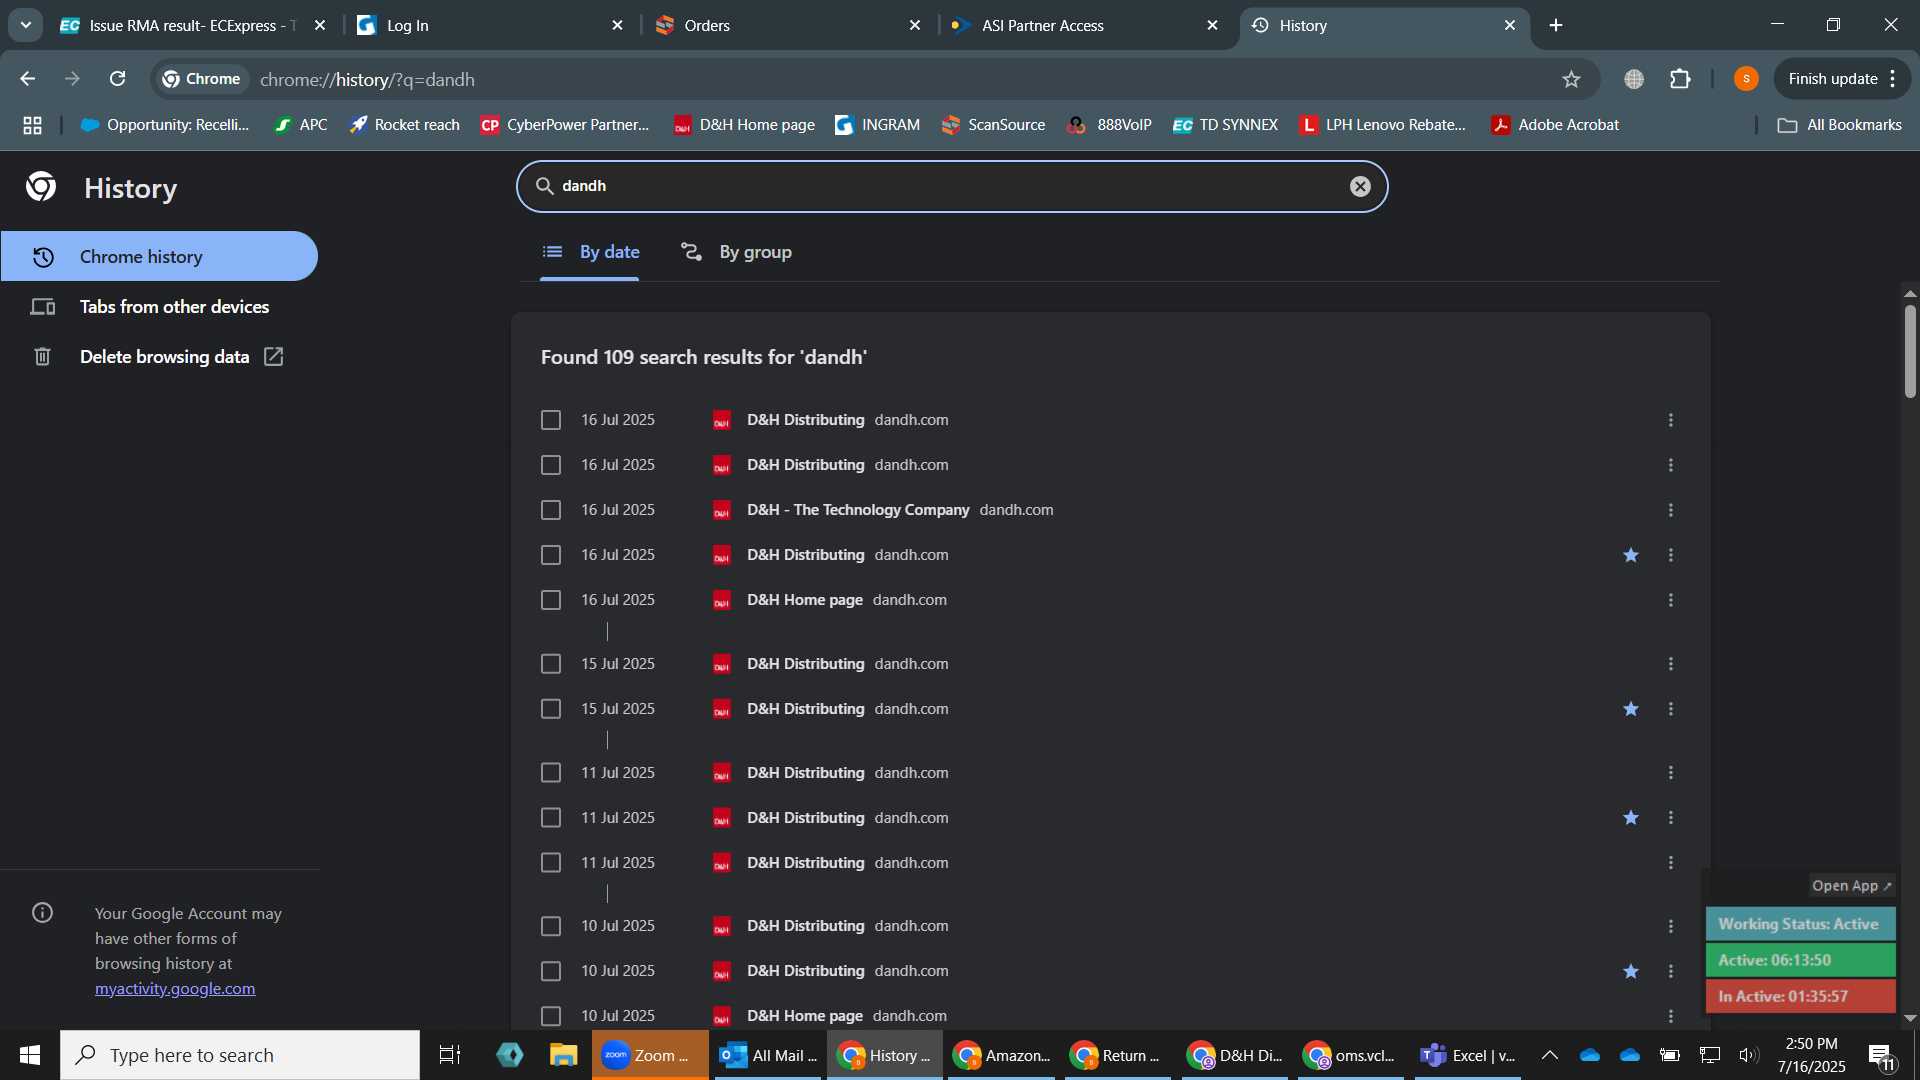Check the D&H - The Technology Company entry
Image resolution: width=1920 pixels, height=1080 pixels.
tap(551, 510)
